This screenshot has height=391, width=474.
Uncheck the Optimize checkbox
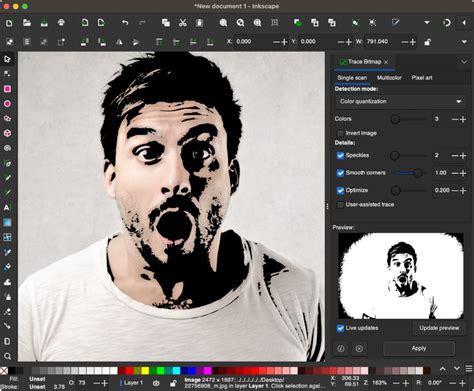click(x=340, y=190)
